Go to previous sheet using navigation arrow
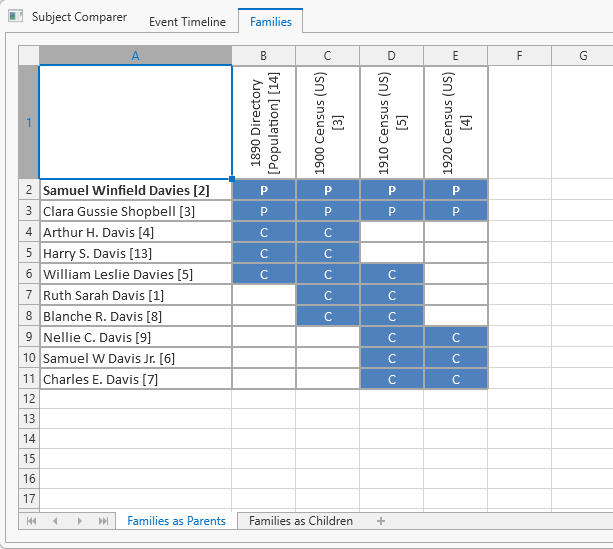Screen dimensions: 613x549 pyautogui.click(x=55, y=521)
